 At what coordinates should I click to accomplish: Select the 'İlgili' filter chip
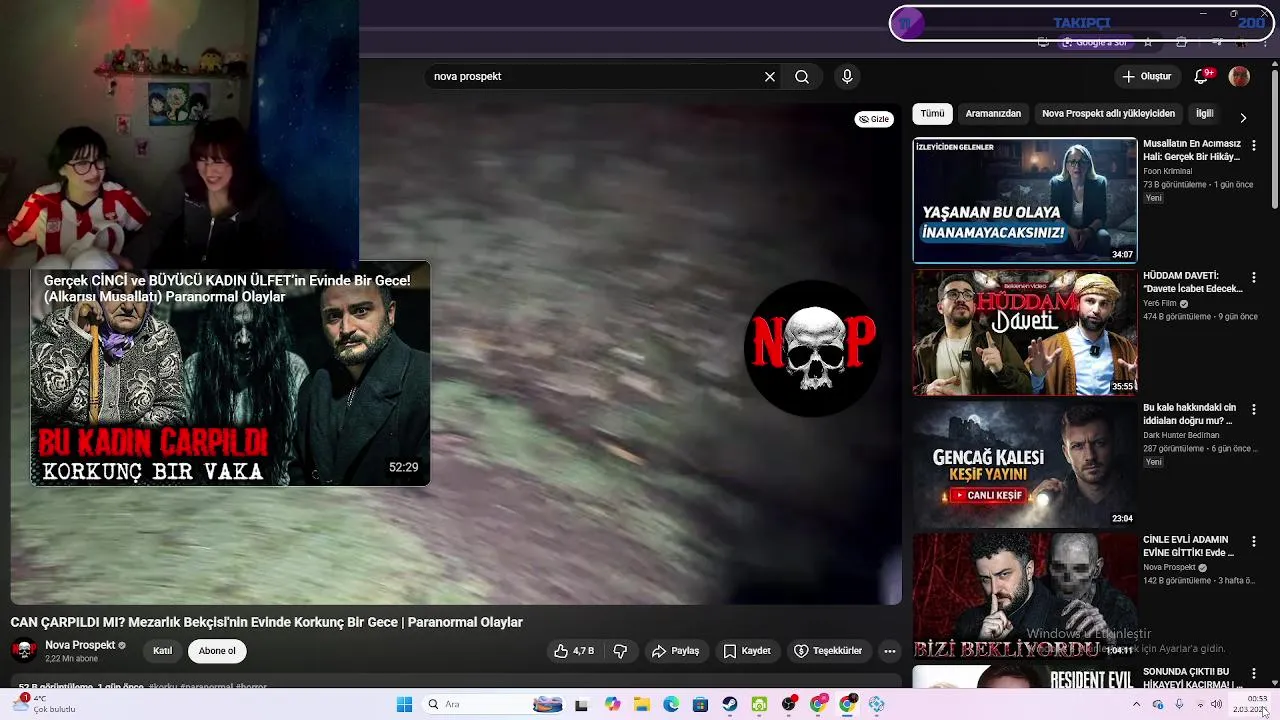(x=1205, y=114)
